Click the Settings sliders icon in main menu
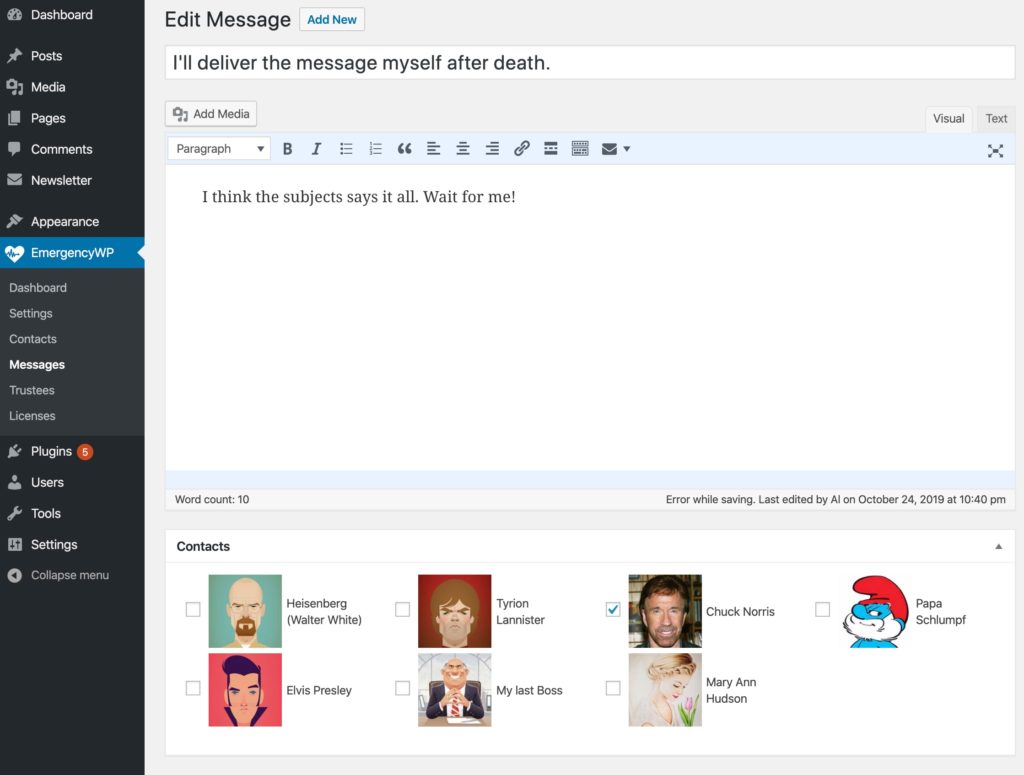 14,545
